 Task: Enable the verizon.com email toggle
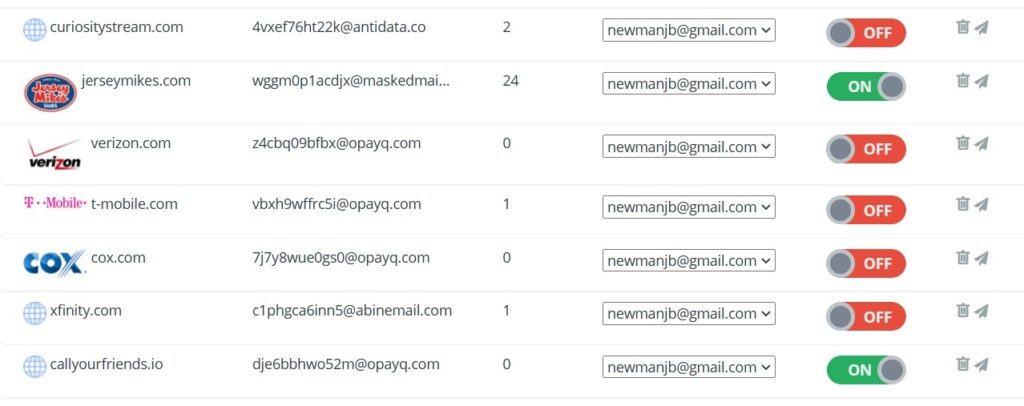pyautogui.click(x=865, y=149)
